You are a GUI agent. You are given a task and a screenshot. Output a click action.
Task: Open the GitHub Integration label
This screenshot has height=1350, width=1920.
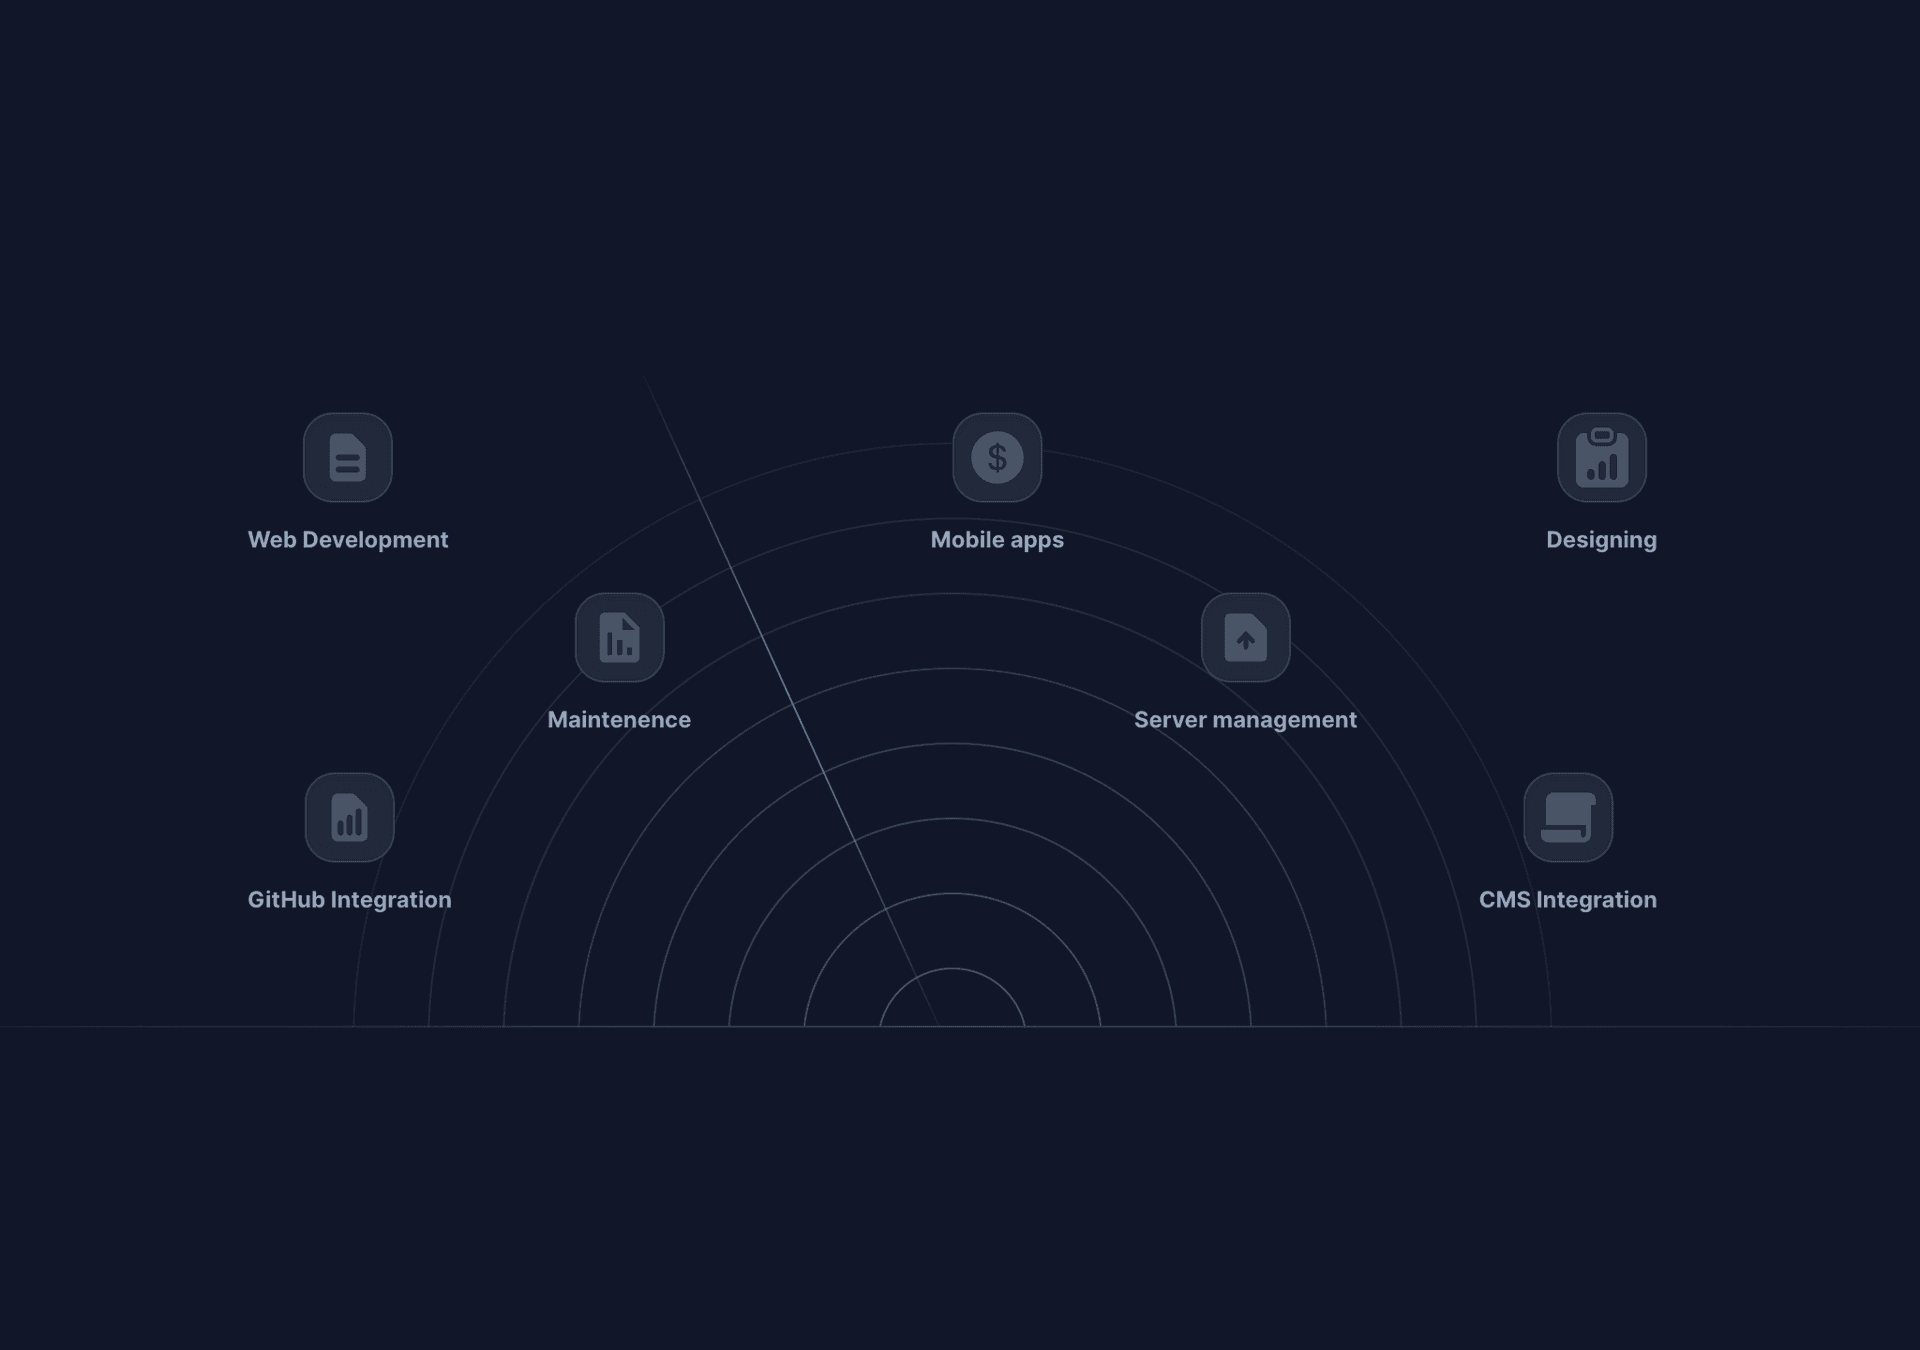(x=350, y=900)
